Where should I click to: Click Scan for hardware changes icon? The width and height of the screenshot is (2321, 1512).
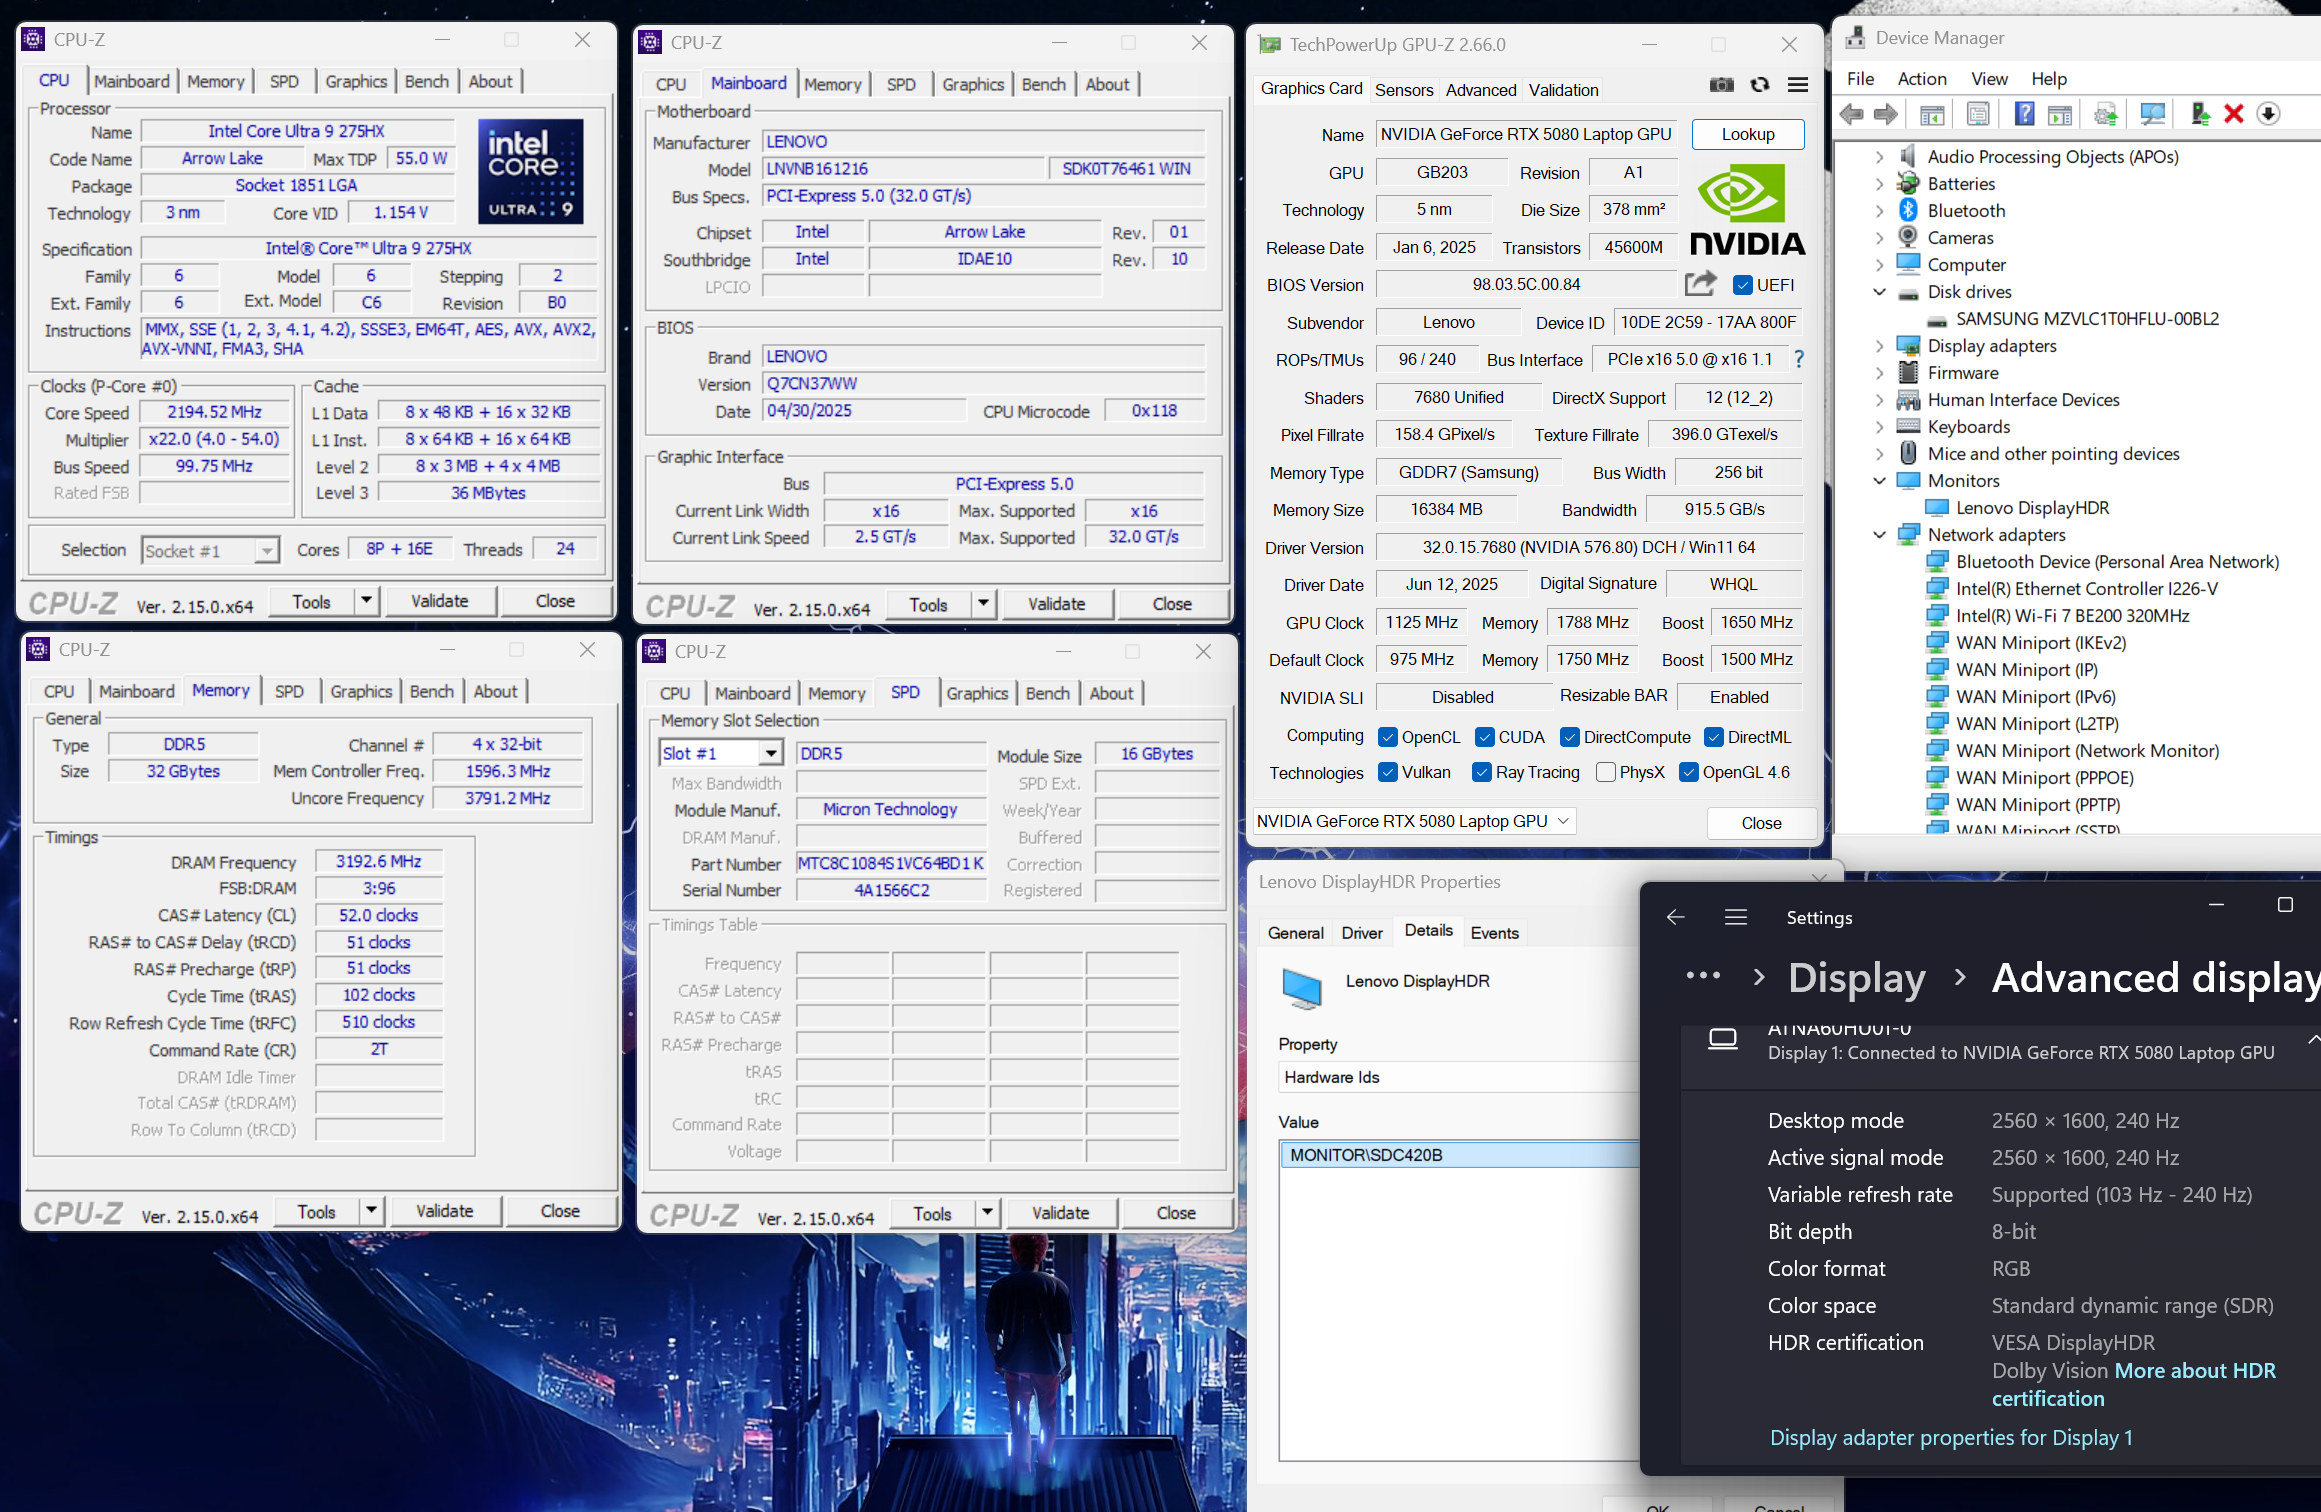point(2152,115)
